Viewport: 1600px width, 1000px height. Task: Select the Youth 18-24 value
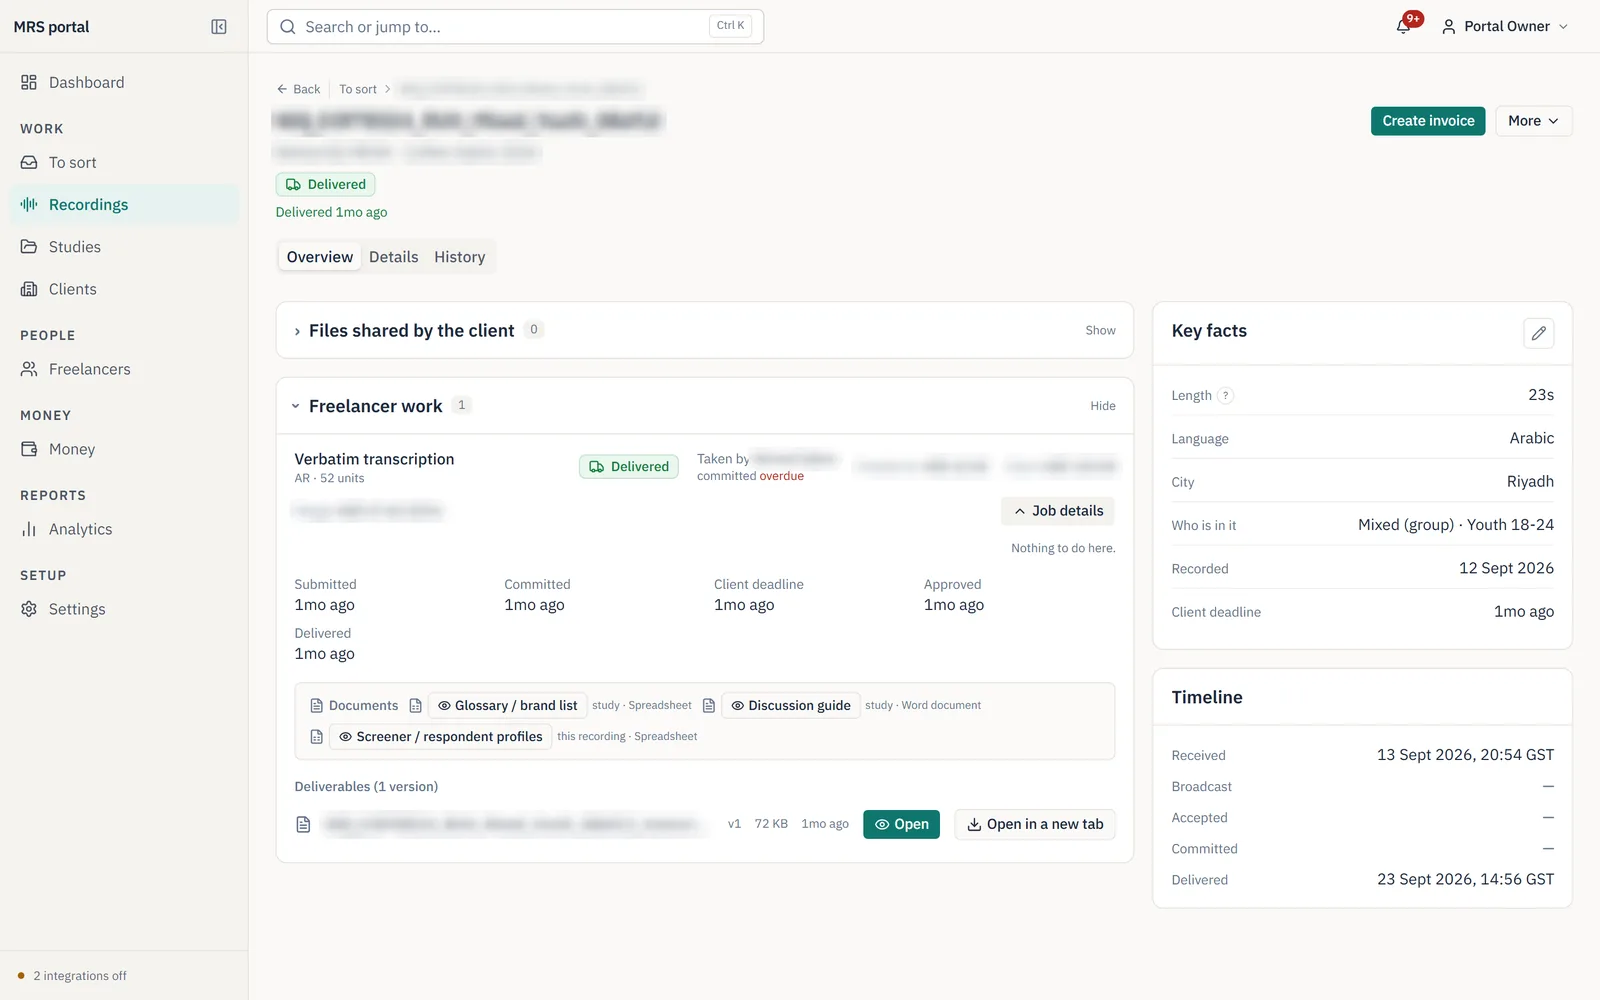tap(1510, 525)
